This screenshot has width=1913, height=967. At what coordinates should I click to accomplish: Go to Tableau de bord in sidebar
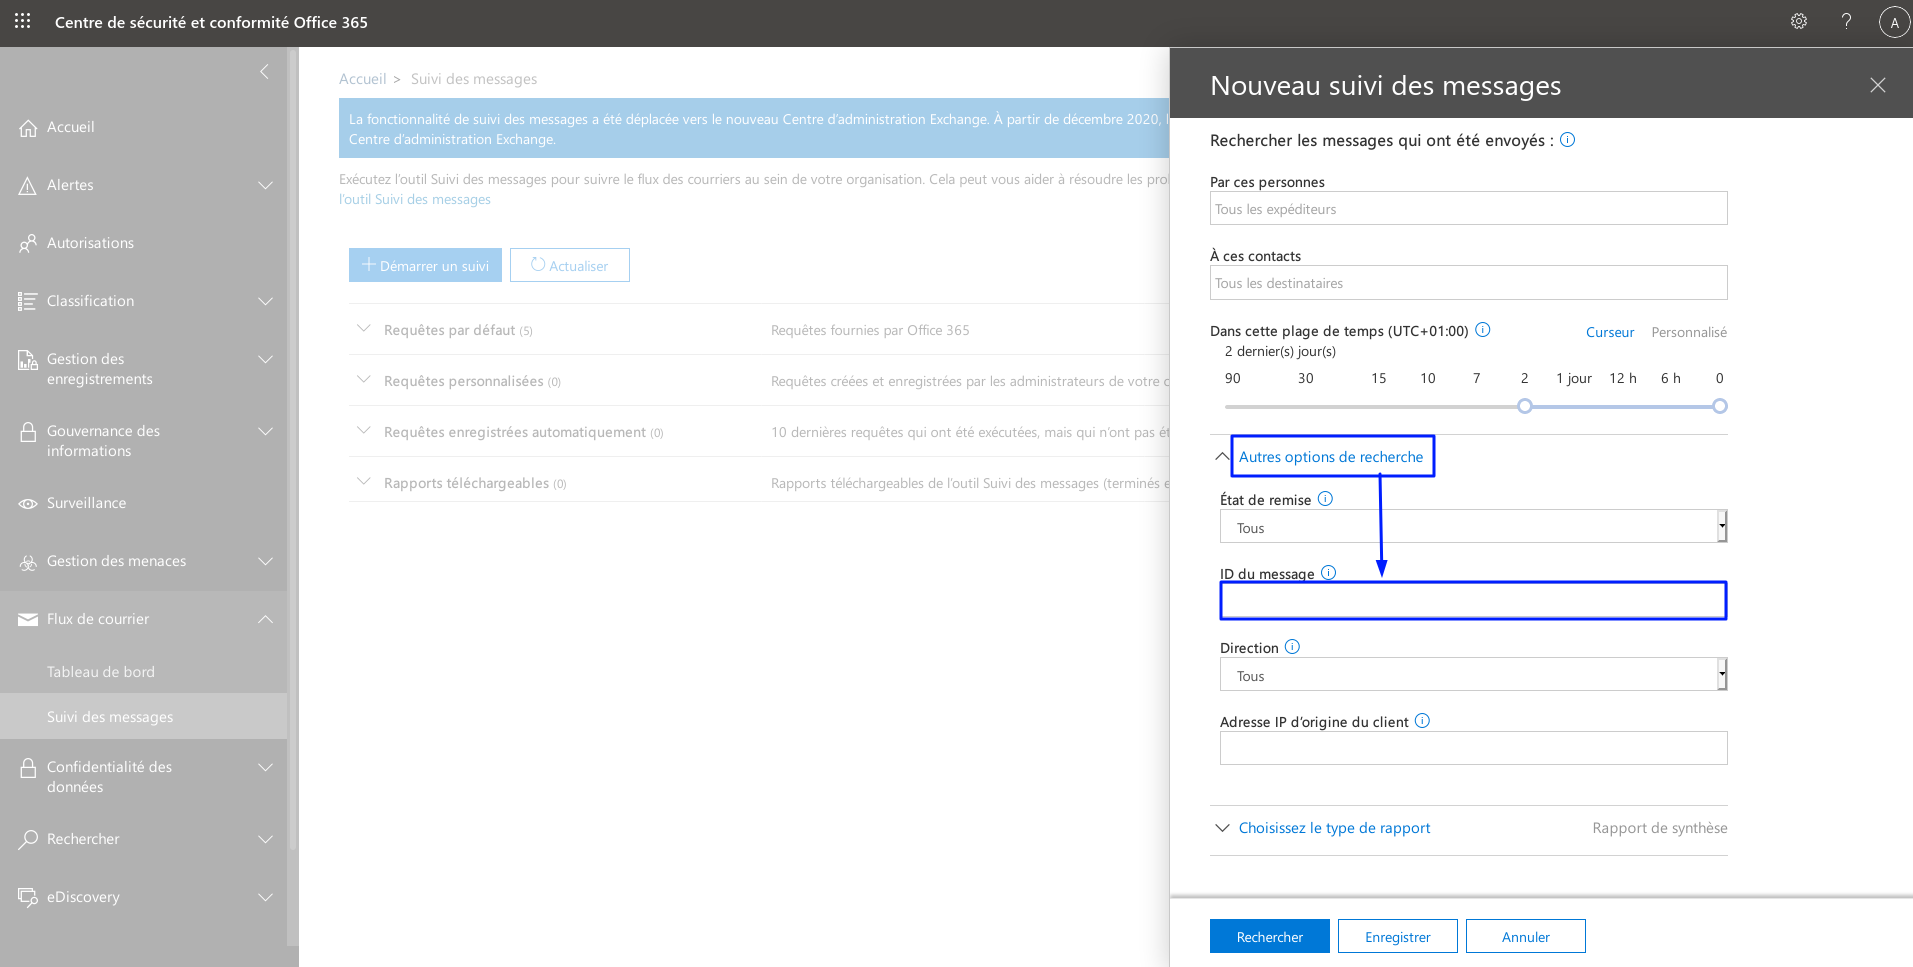pos(101,671)
